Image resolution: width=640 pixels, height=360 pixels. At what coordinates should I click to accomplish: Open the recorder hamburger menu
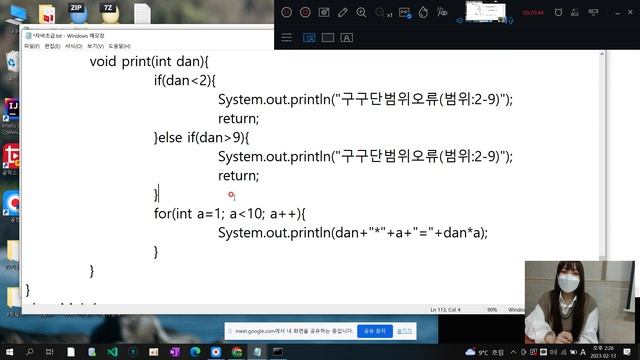(x=287, y=38)
